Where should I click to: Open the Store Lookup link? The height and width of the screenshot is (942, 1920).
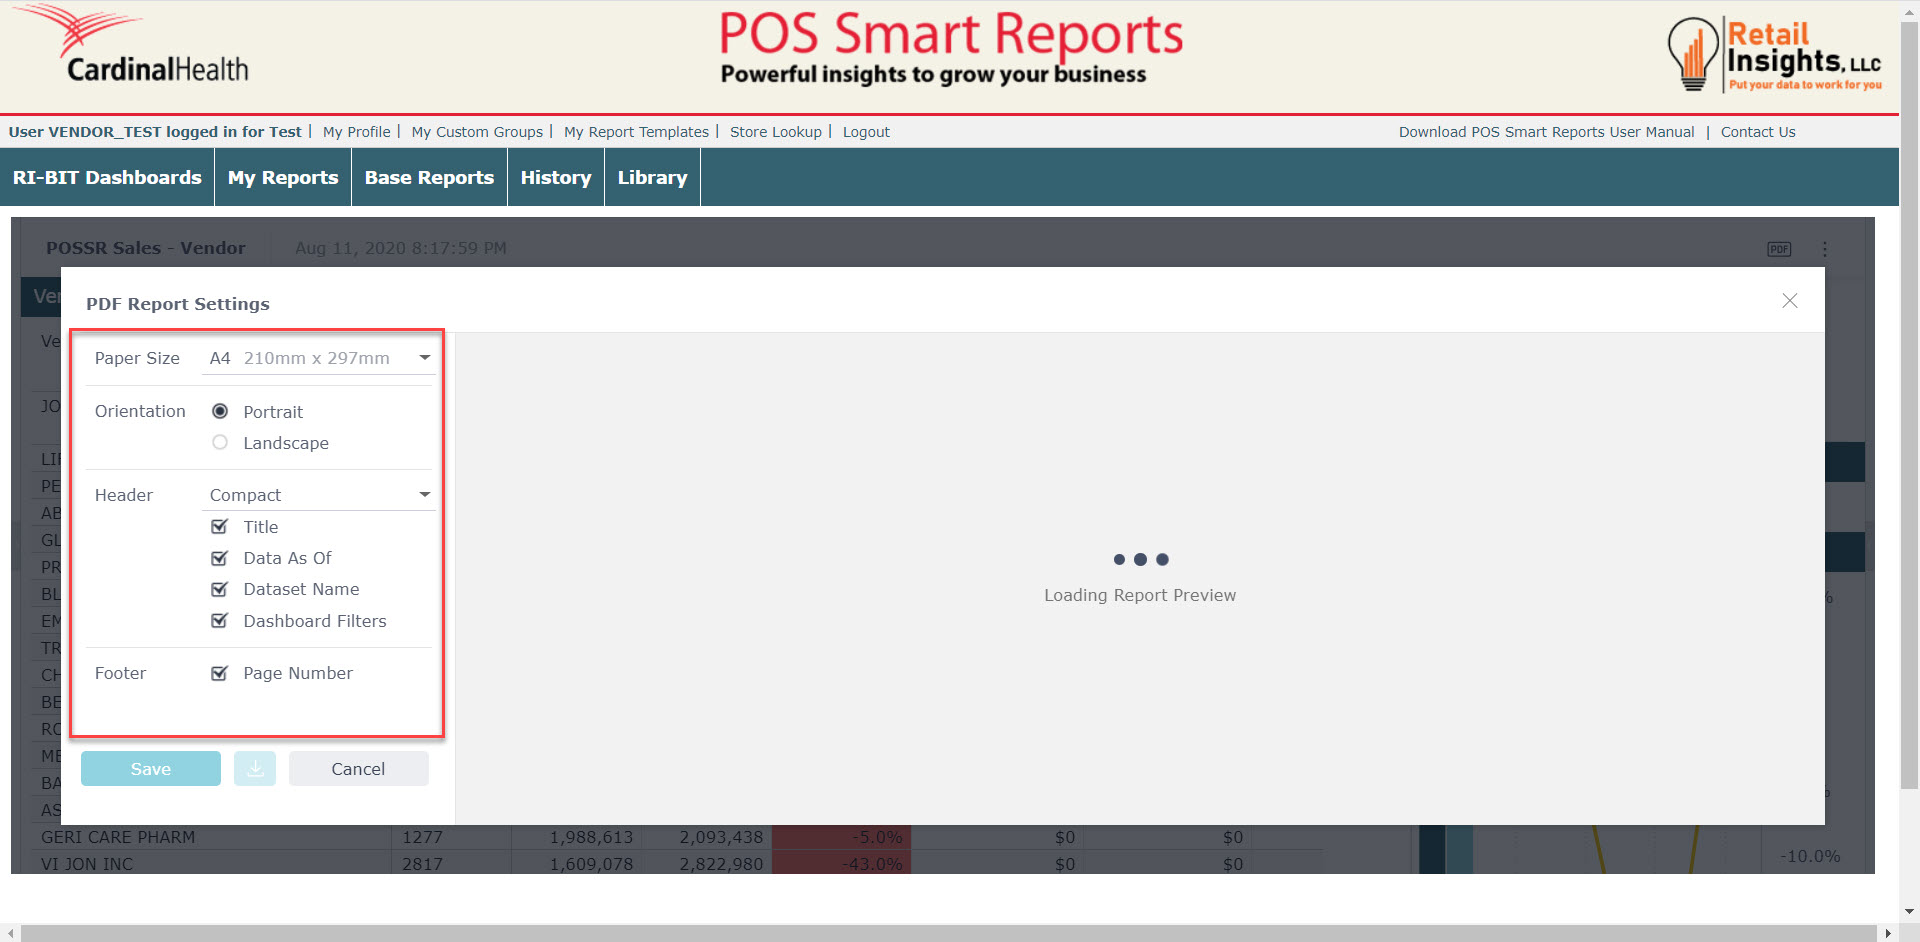775,132
